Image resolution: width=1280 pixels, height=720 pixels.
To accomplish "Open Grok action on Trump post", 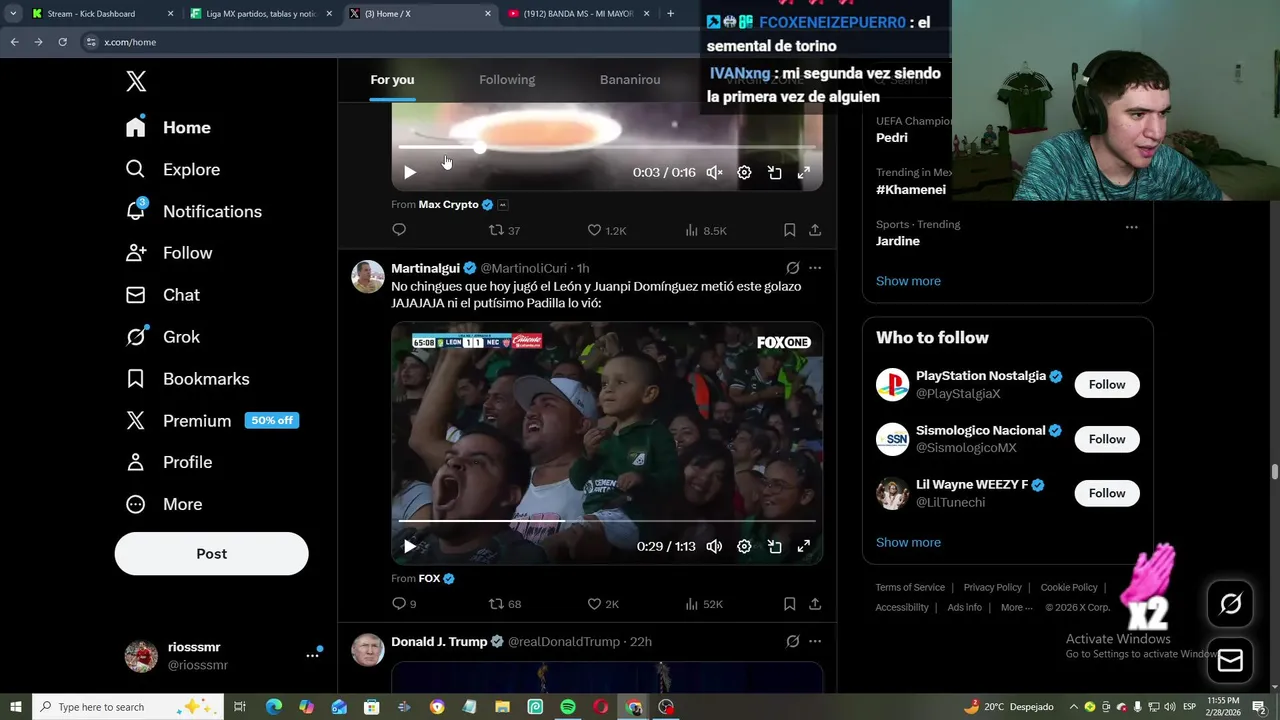I will coord(792,641).
